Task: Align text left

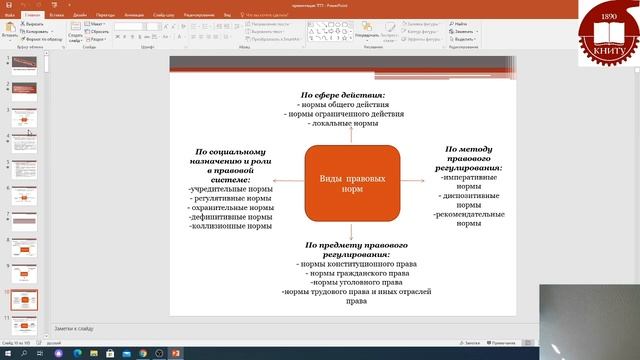Action: [193, 37]
